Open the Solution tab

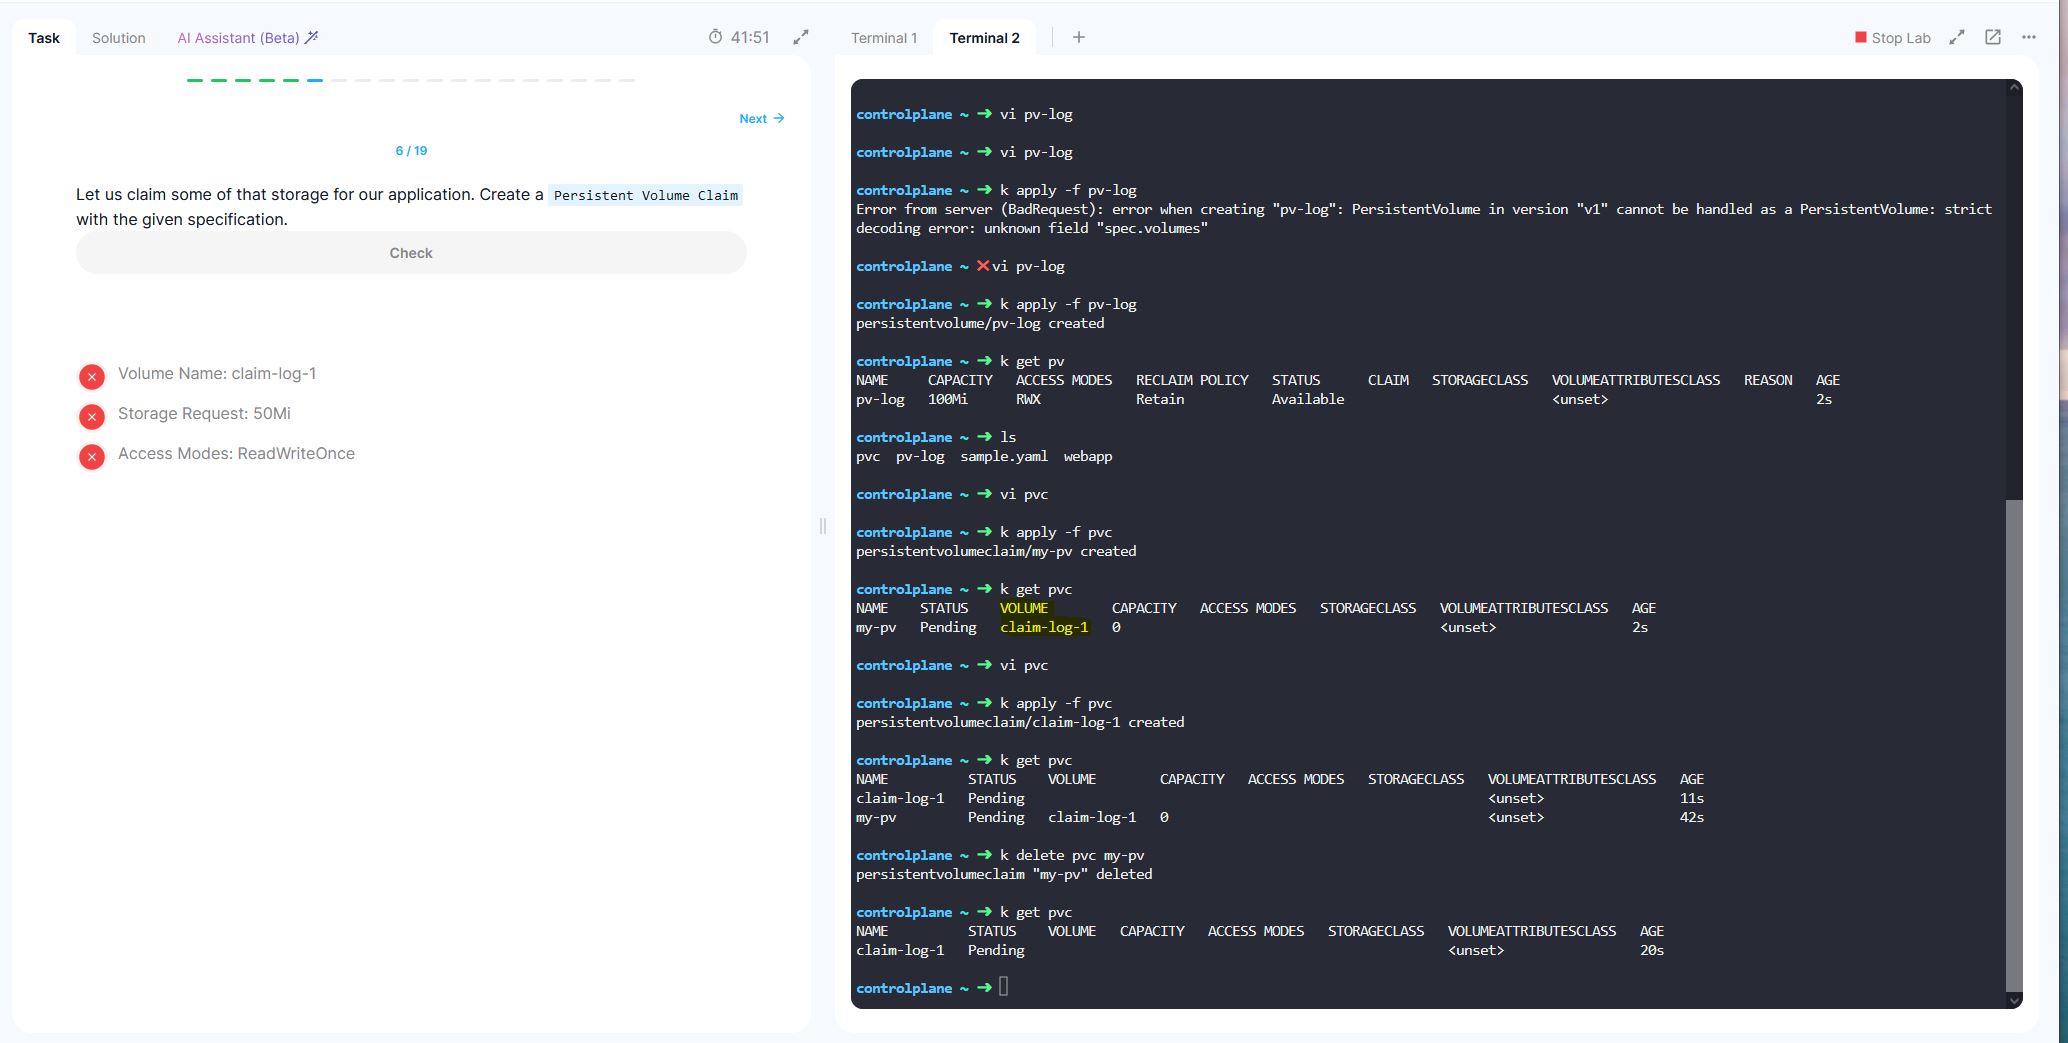pos(118,38)
